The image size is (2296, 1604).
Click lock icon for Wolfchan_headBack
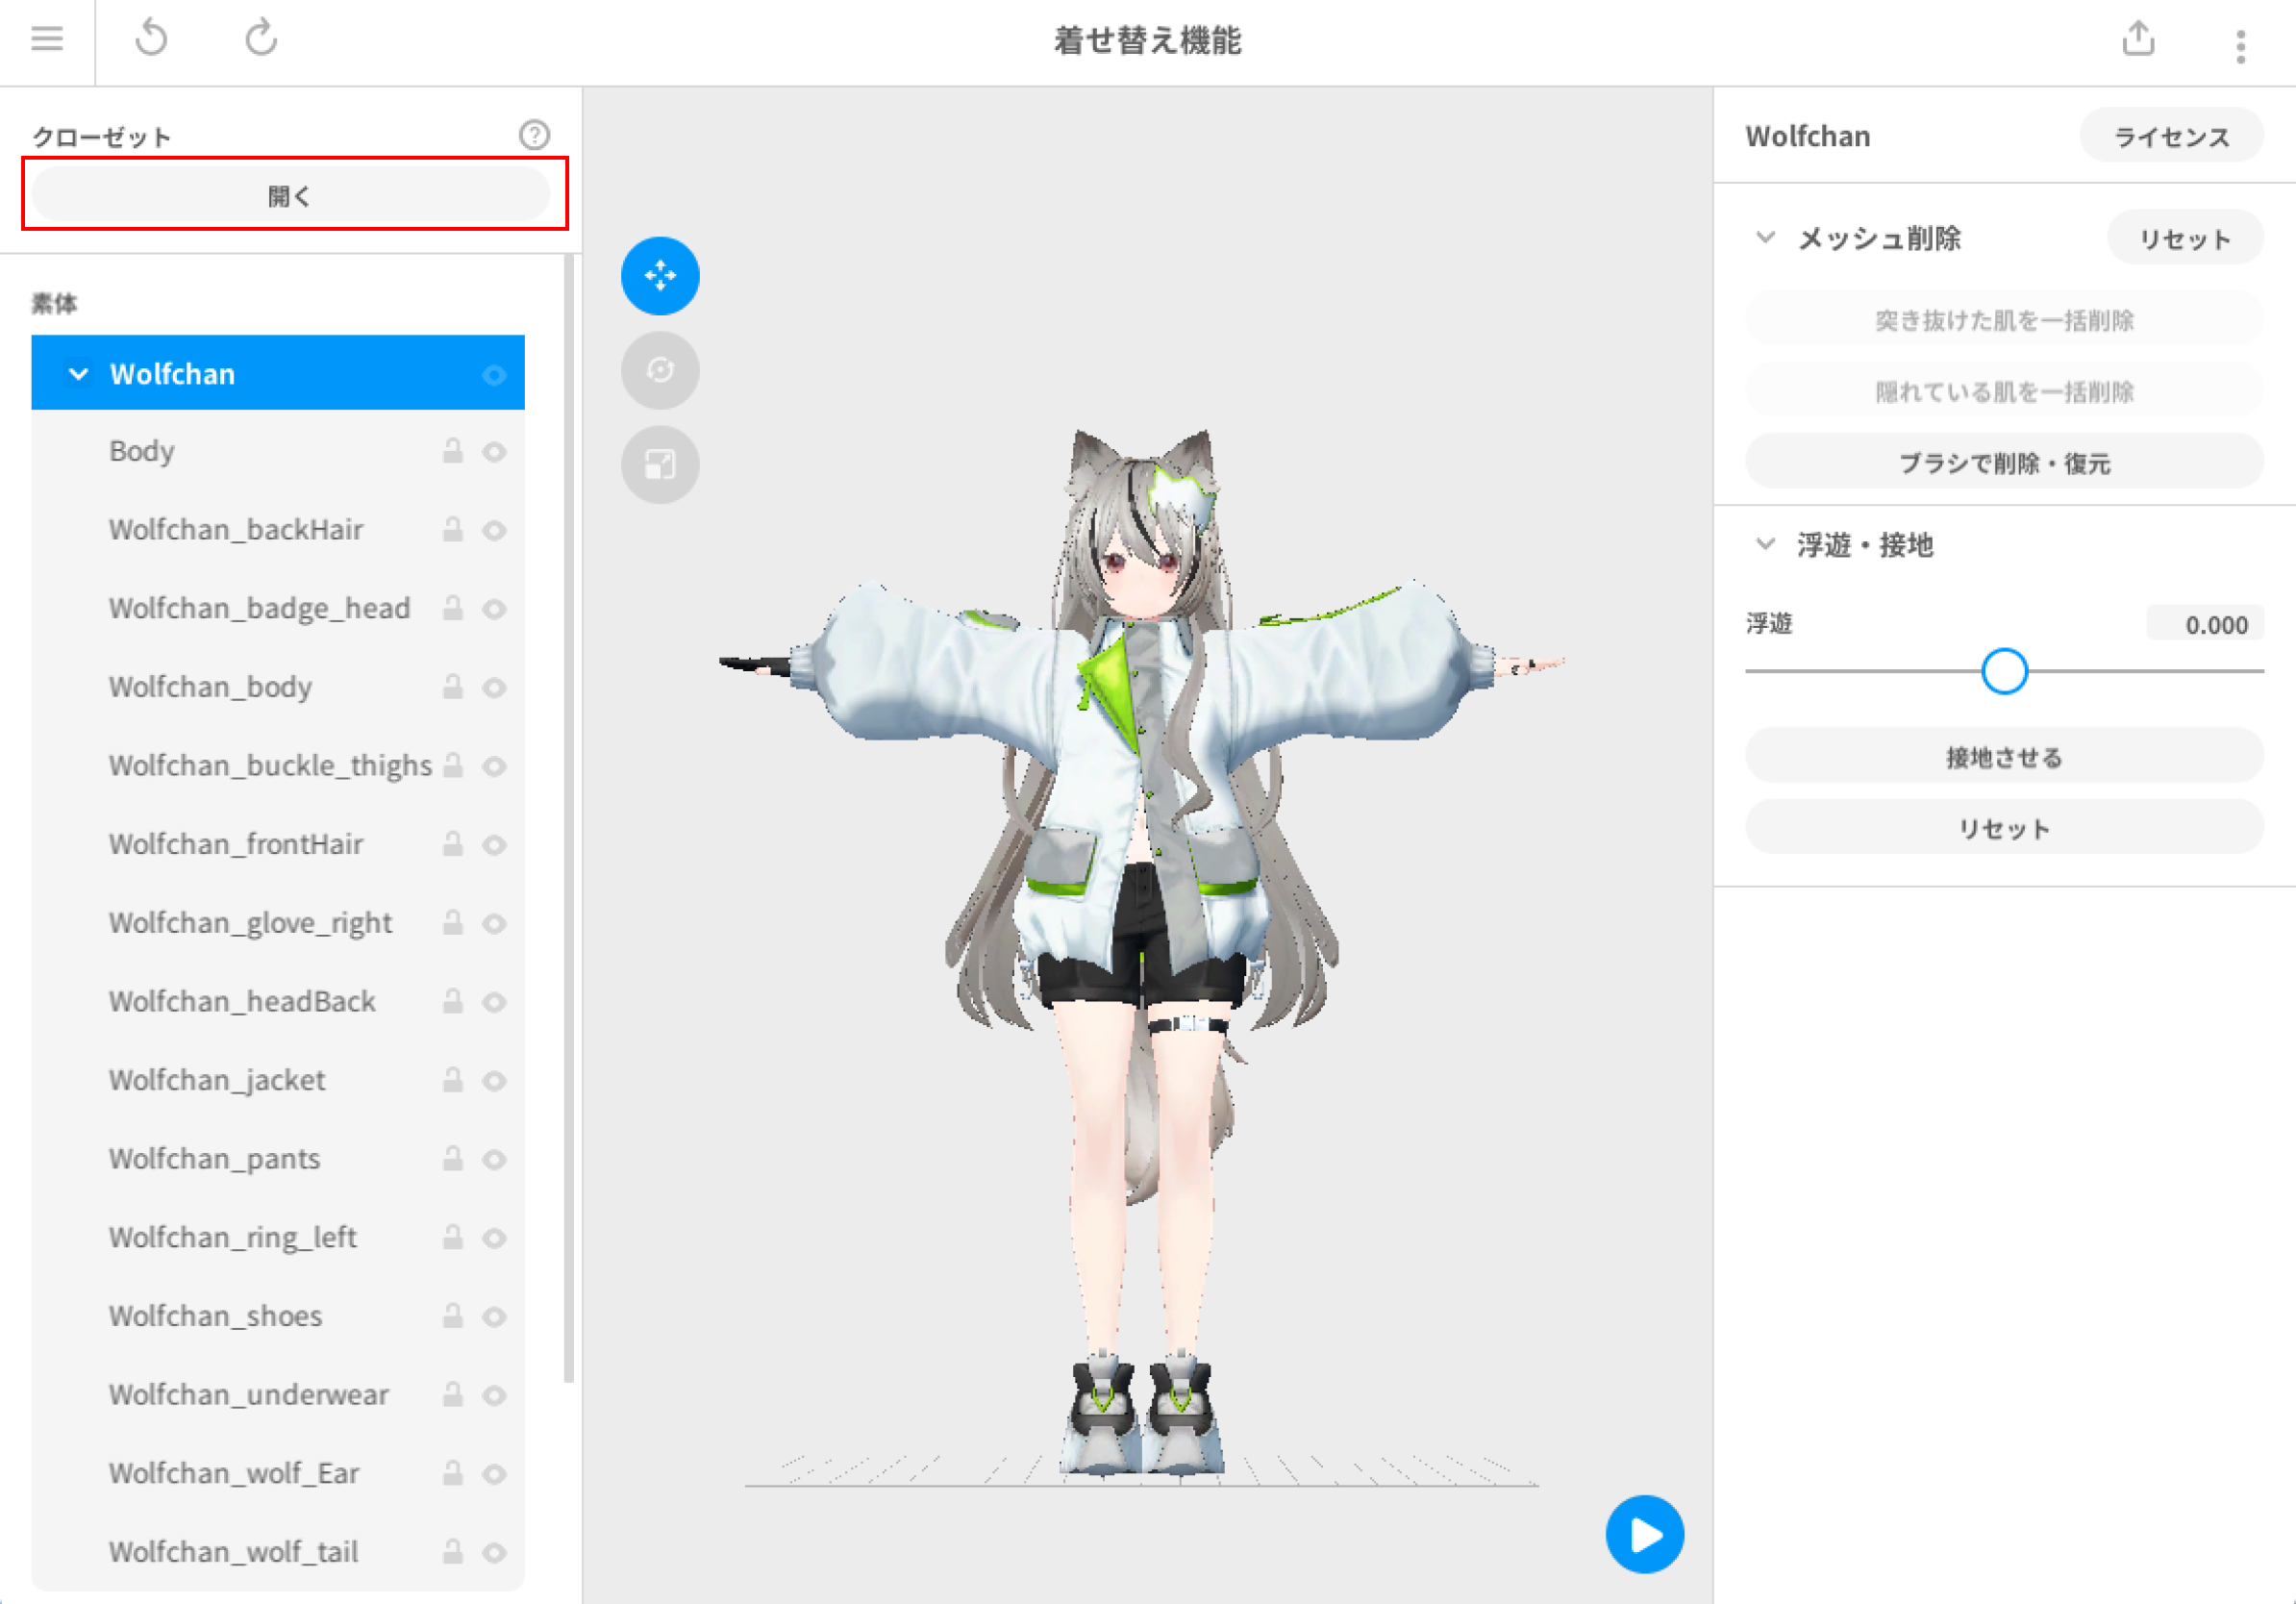pyautogui.click(x=453, y=1001)
